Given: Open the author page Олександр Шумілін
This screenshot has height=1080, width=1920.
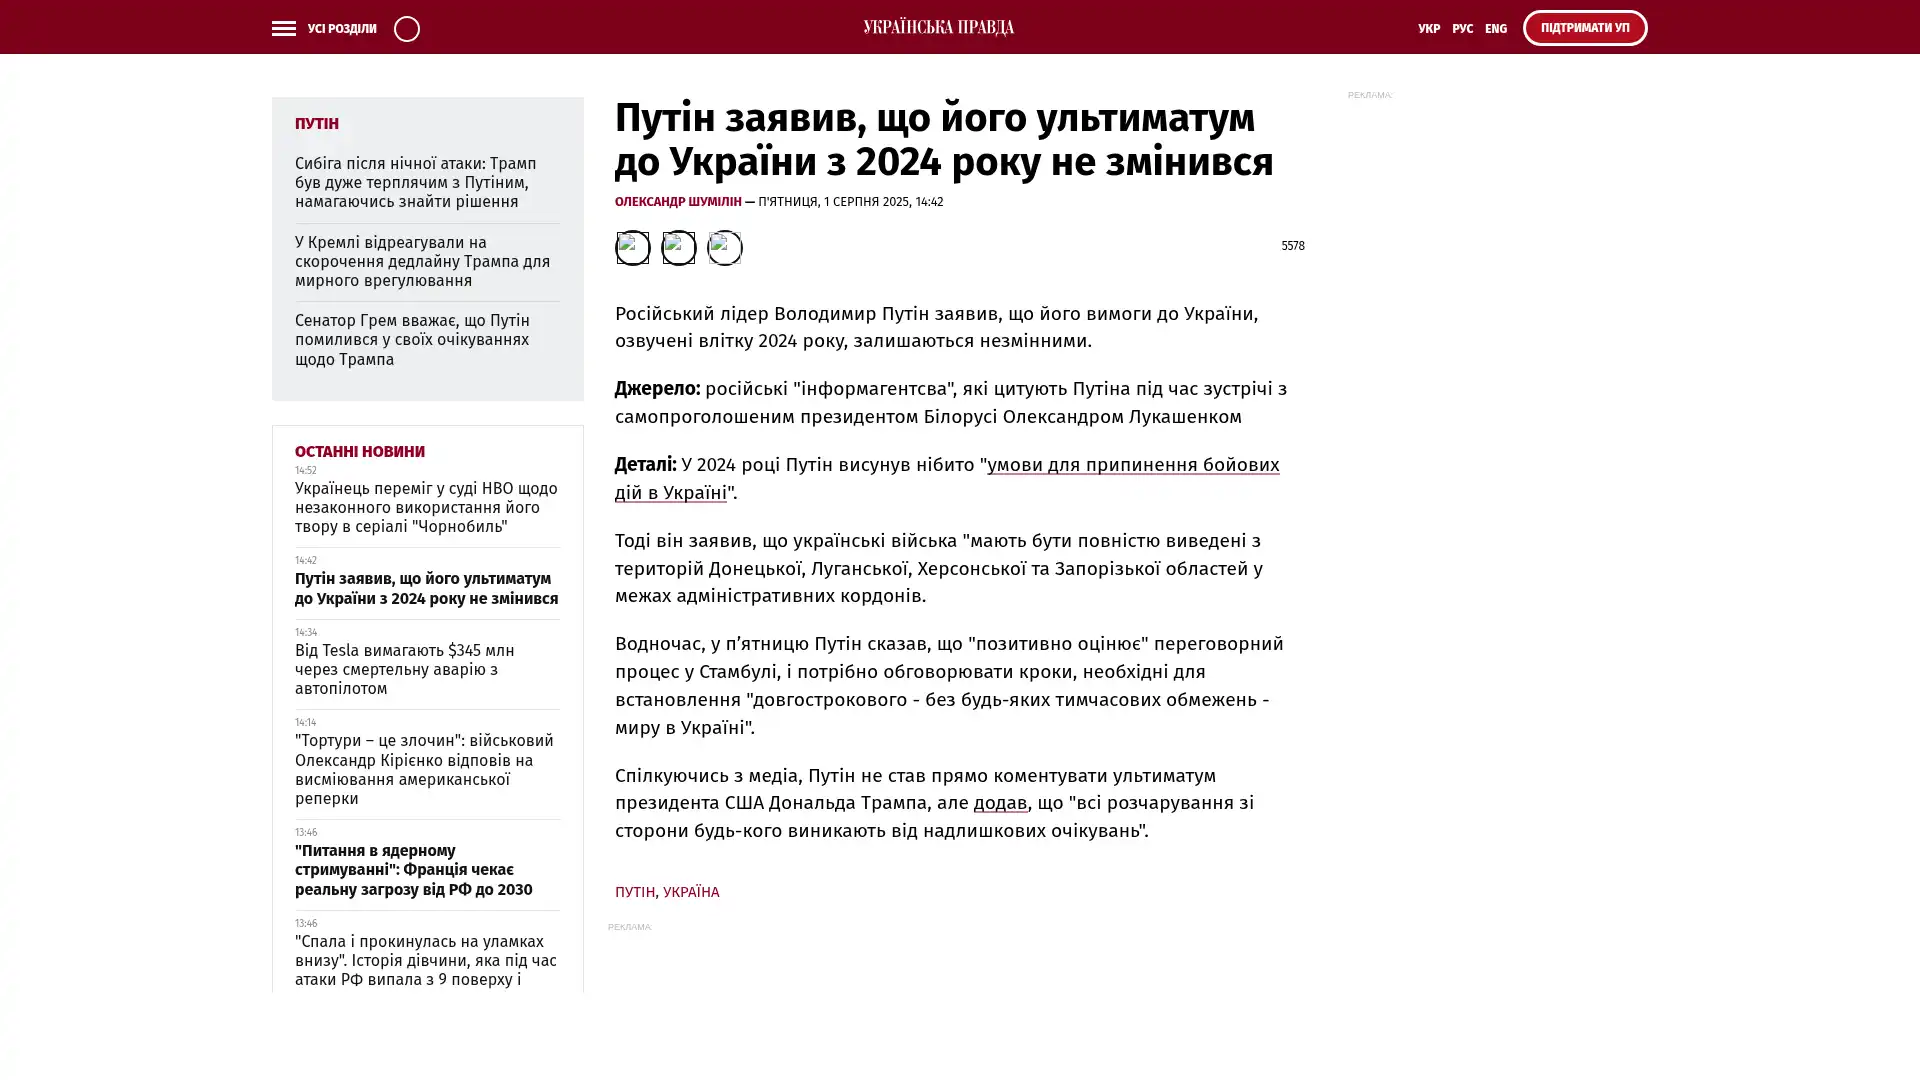Looking at the screenshot, I should [678, 201].
